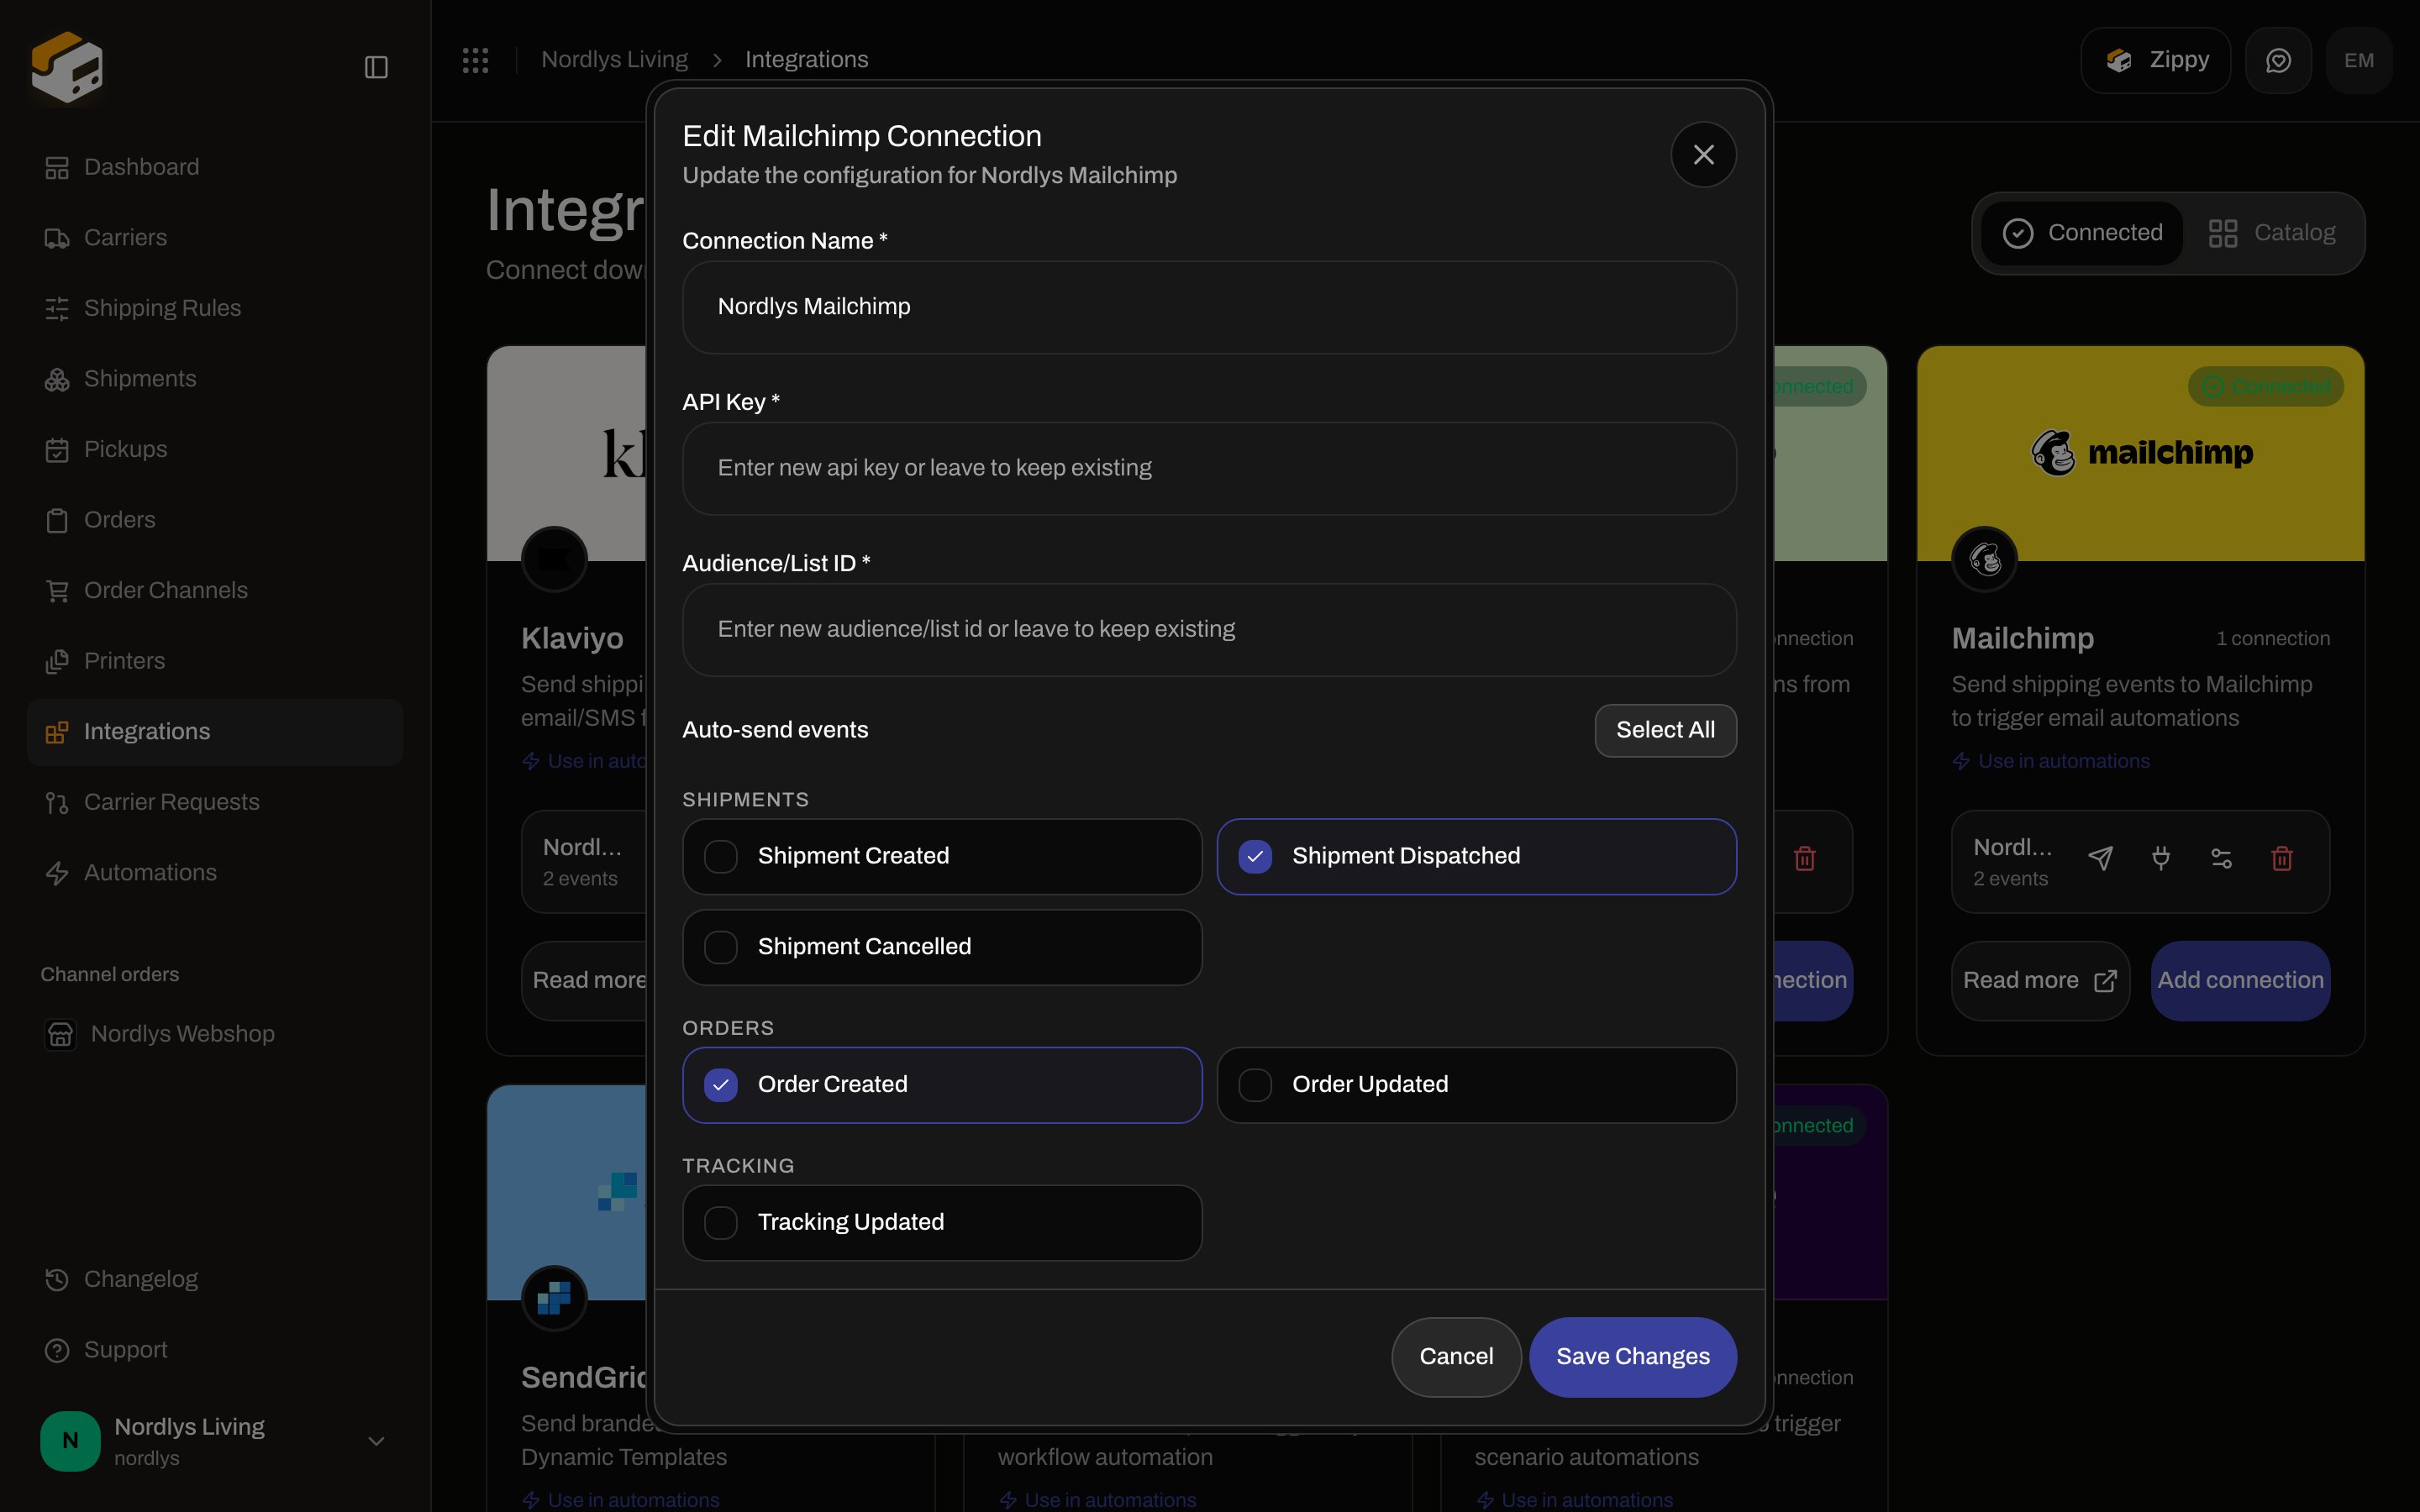This screenshot has height=1512, width=2420.
Task: Click the Pickups calendar icon
Action: coord(57,450)
